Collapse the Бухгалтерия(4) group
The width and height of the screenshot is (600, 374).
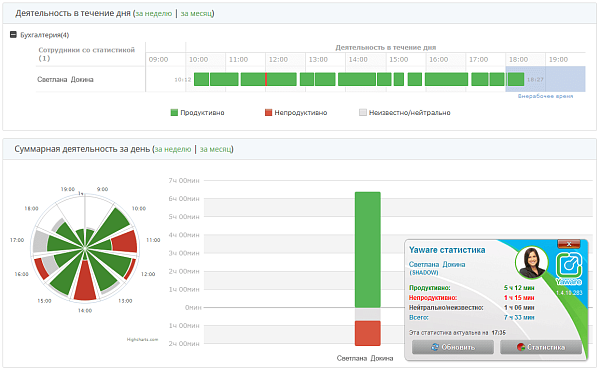click(13, 35)
